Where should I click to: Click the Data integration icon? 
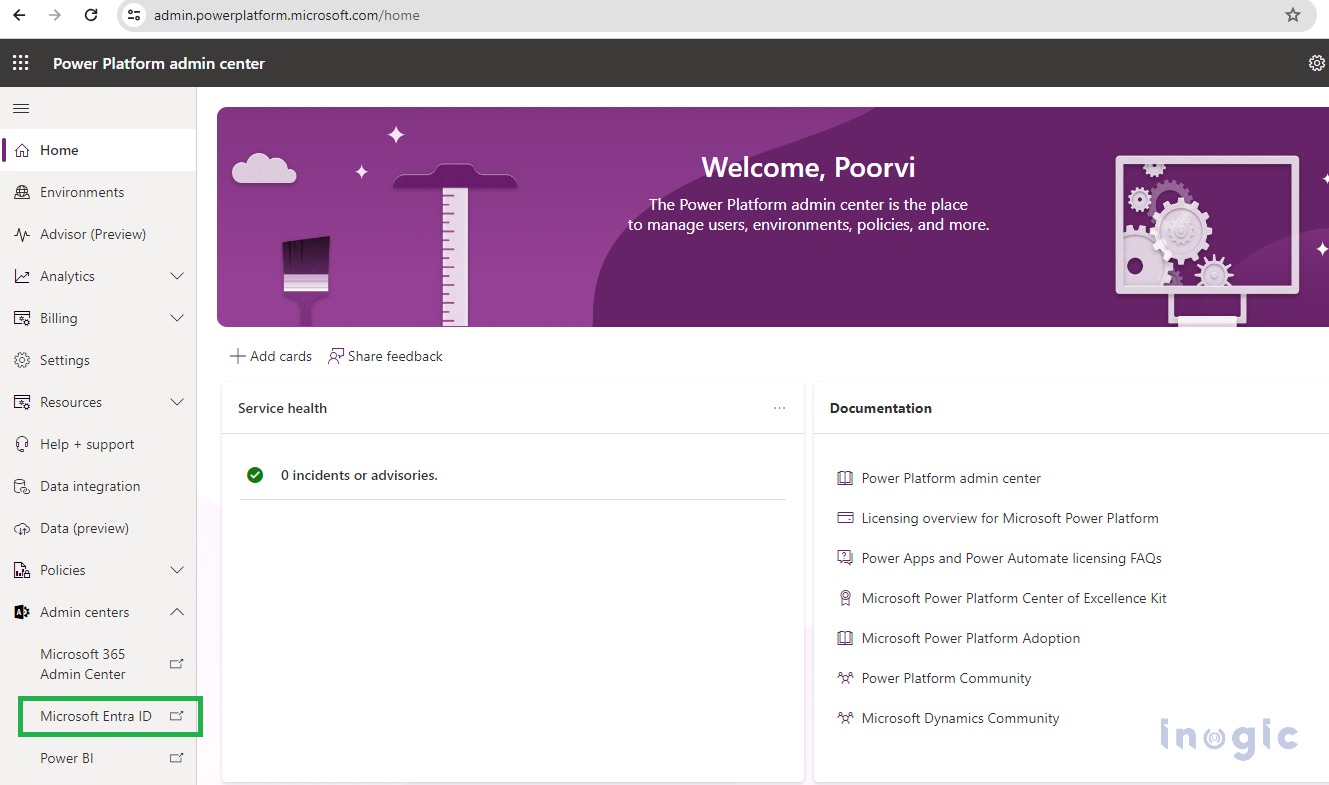[22, 486]
